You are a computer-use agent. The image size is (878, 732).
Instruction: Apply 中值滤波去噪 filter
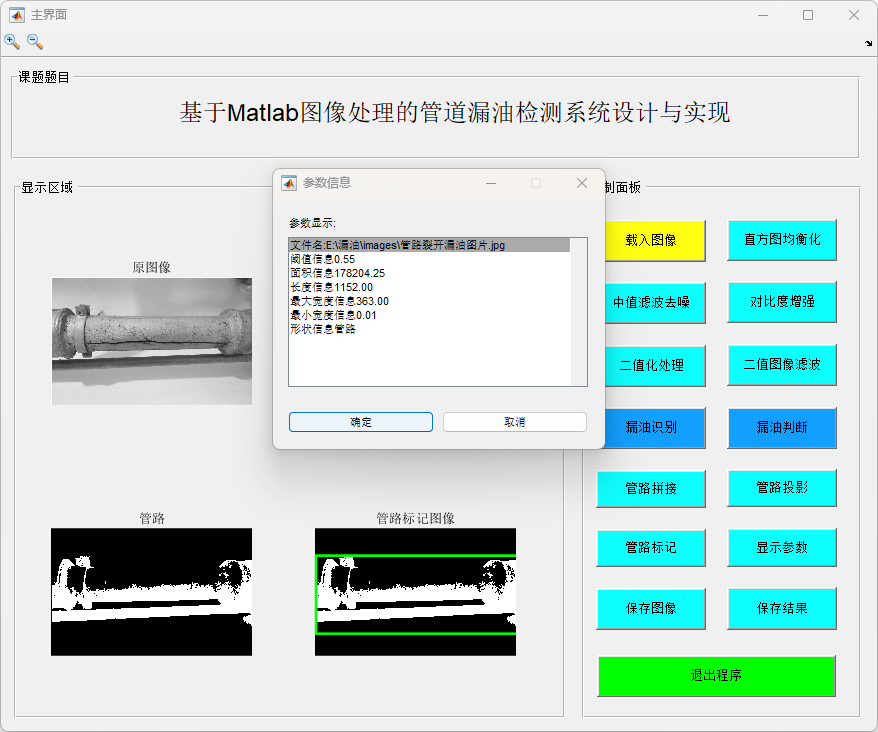click(651, 302)
